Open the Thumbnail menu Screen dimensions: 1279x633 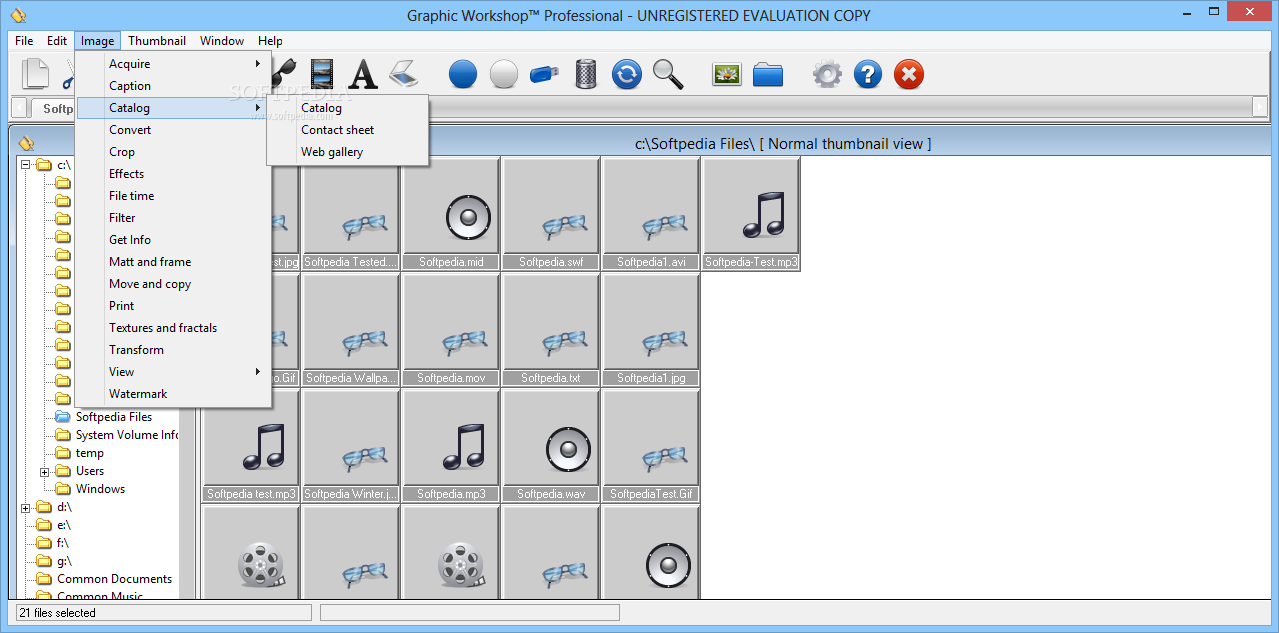point(157,41)
